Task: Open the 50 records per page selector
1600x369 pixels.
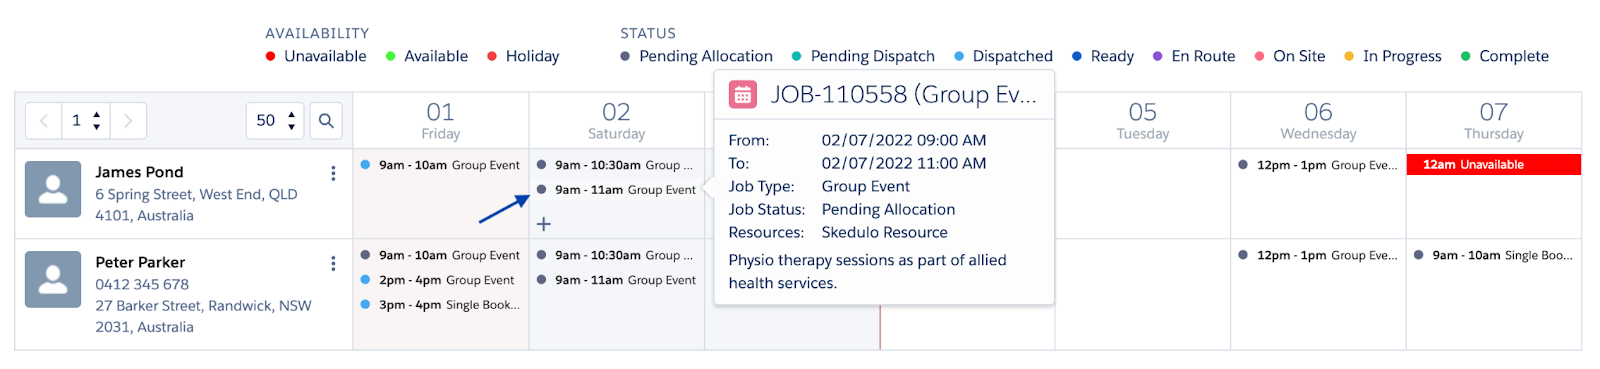Action: (275, 121)
